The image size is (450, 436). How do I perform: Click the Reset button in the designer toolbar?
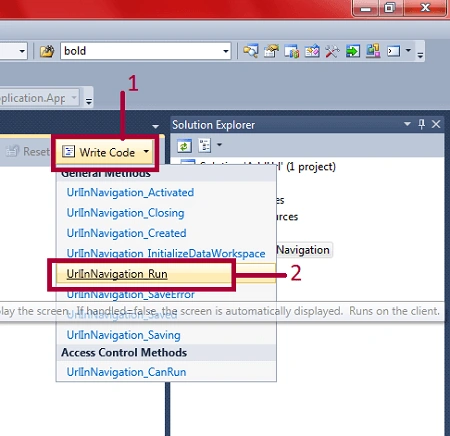coord(28,152)
